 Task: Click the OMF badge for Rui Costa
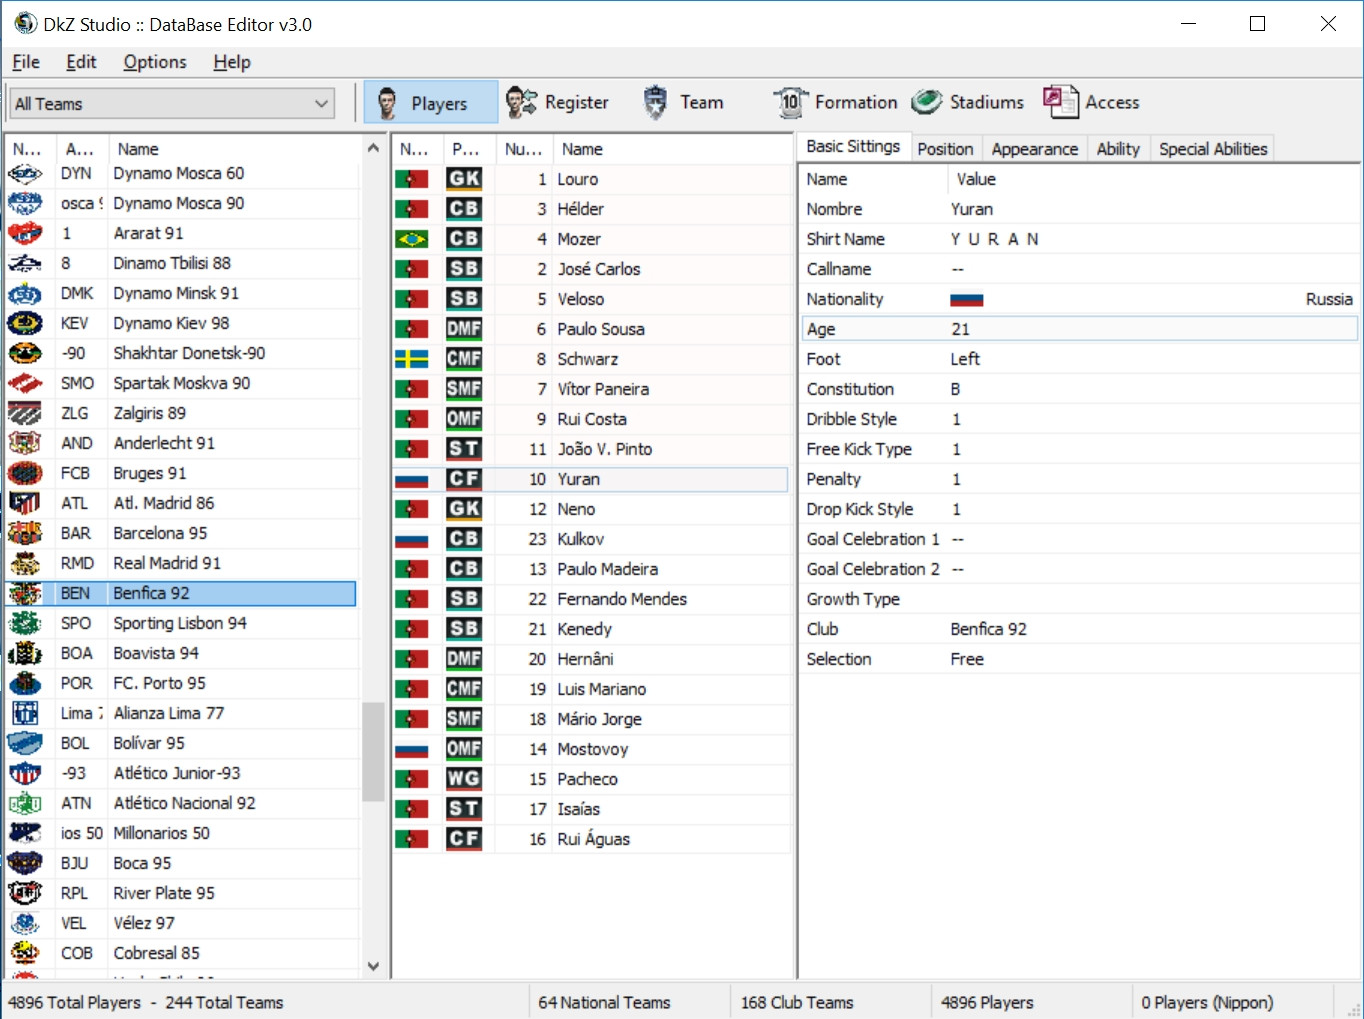pos(464,419)
